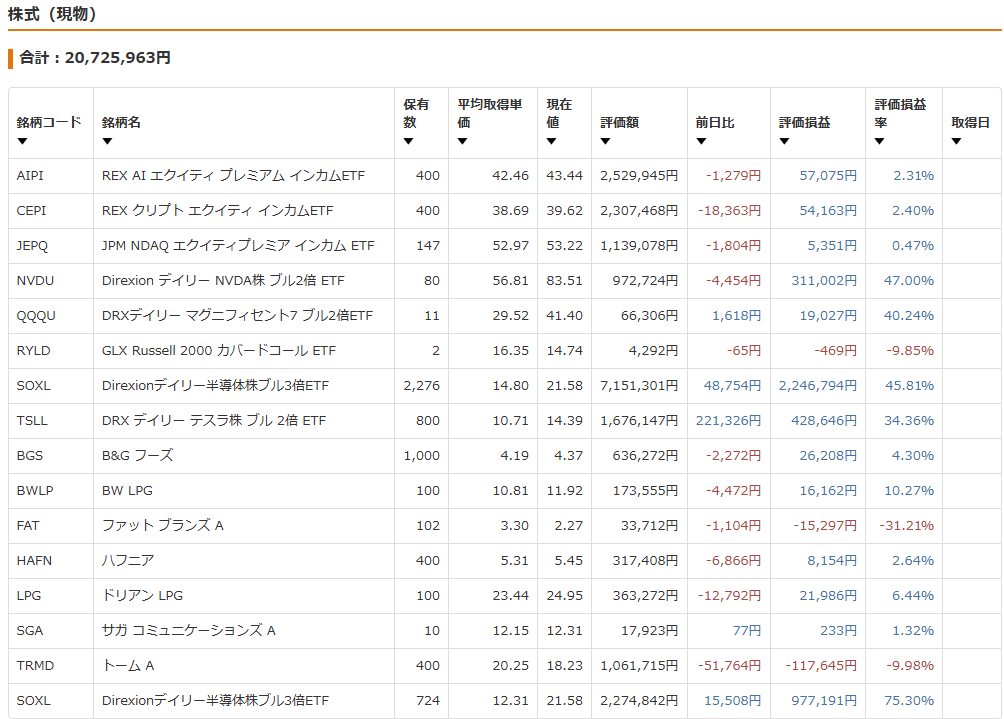Sort by 評価額 column arrow
This screenshot has width=1004, height=719.
point(605,141)
